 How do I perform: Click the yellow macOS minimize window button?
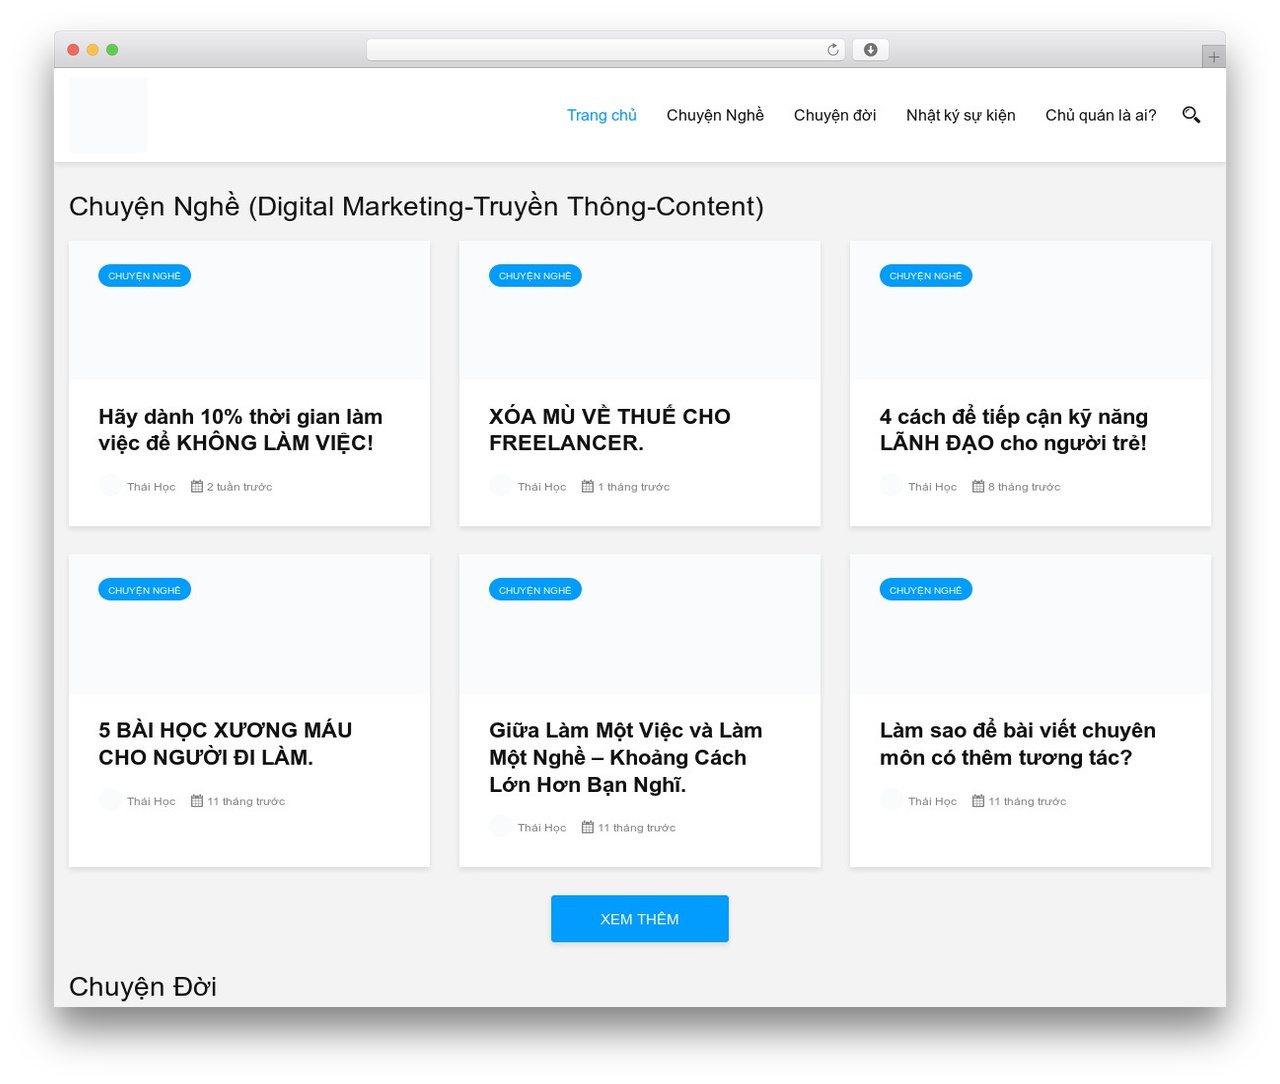click(93, 50)
